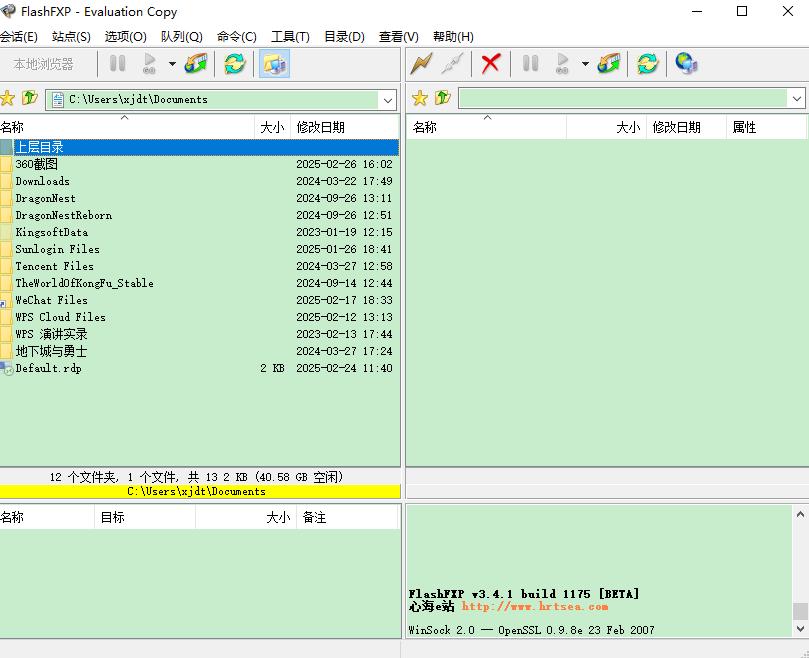This screenshot has width=809, height=658.
Task: Click the disconnect plug icon
Action: click(x=452, y=63)
